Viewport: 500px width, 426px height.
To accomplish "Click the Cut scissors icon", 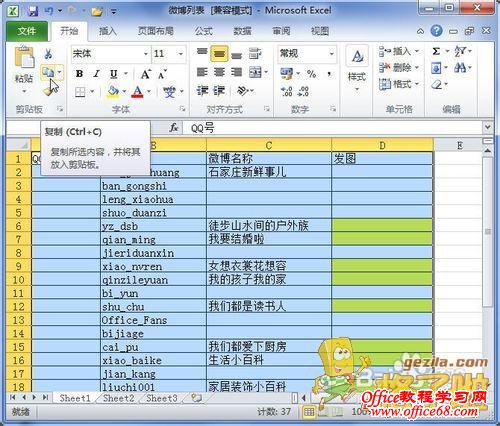I will coord(49,54).
